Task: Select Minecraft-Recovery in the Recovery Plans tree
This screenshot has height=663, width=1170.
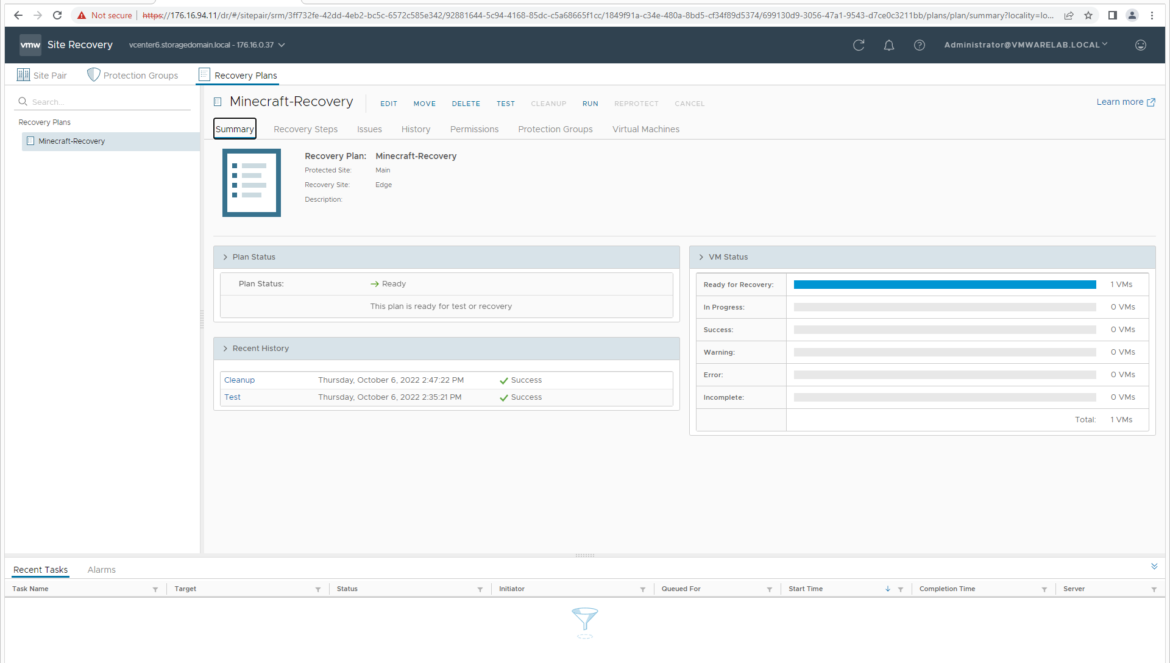Action: (110, 141)
